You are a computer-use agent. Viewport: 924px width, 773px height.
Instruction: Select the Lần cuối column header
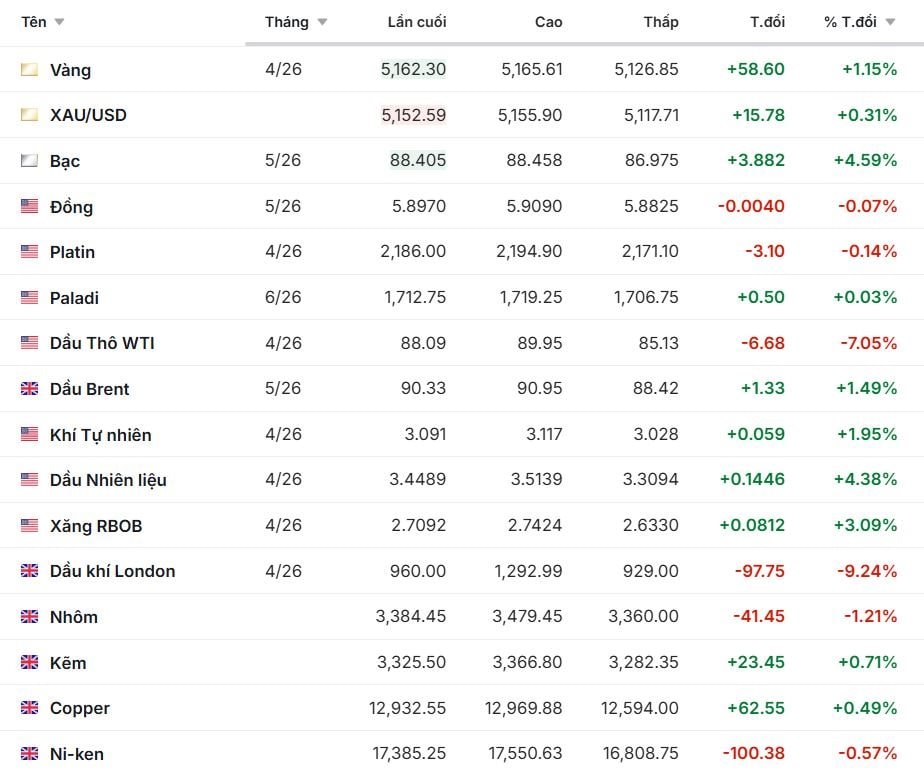click(416, 22)
